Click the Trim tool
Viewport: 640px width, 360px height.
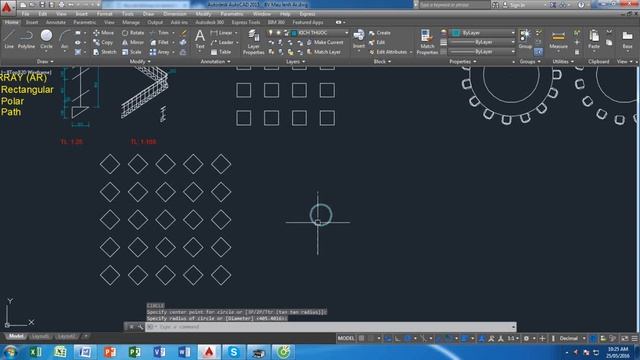click(160, 33)
